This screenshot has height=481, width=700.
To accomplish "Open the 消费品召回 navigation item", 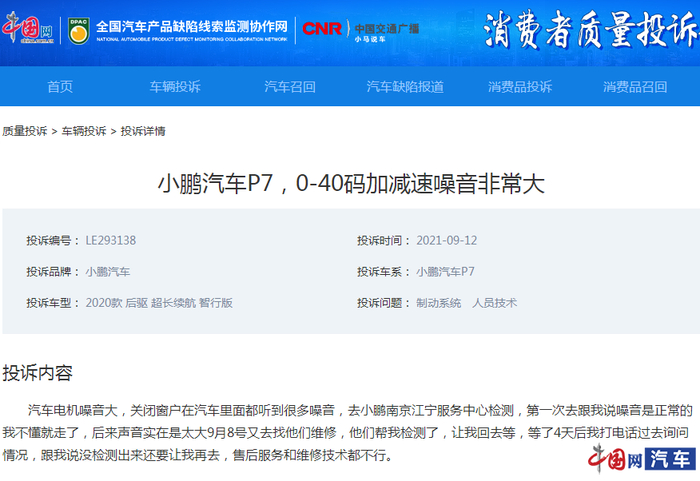I will click(x=635, y=87).
